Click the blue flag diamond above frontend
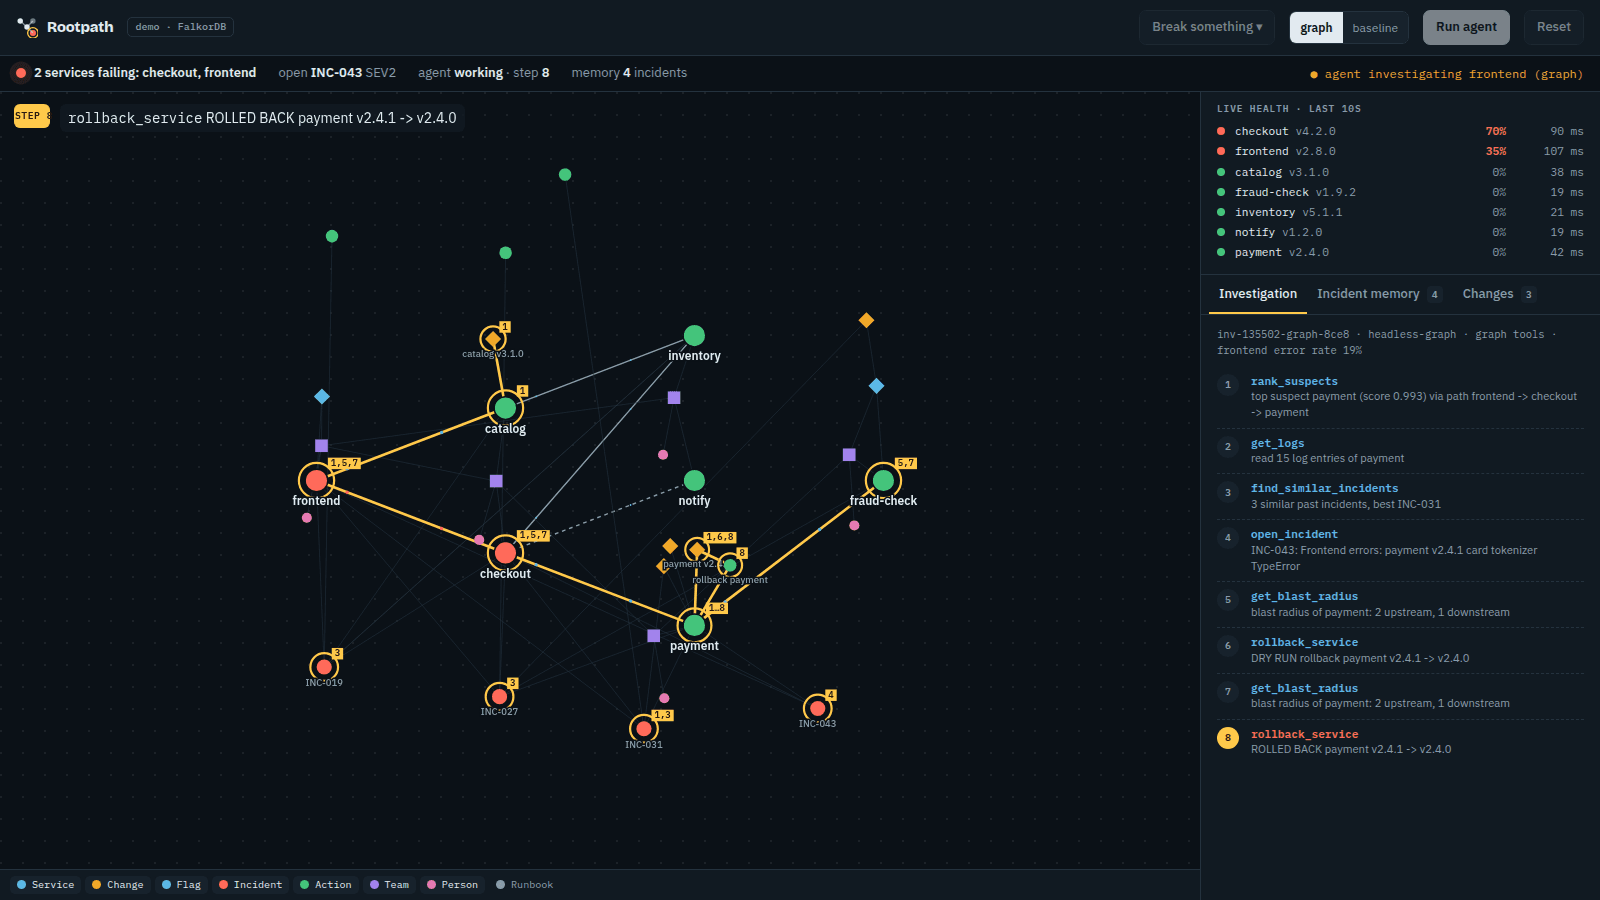This screenshot has height=900, width=1600. (x=322, y=397)
